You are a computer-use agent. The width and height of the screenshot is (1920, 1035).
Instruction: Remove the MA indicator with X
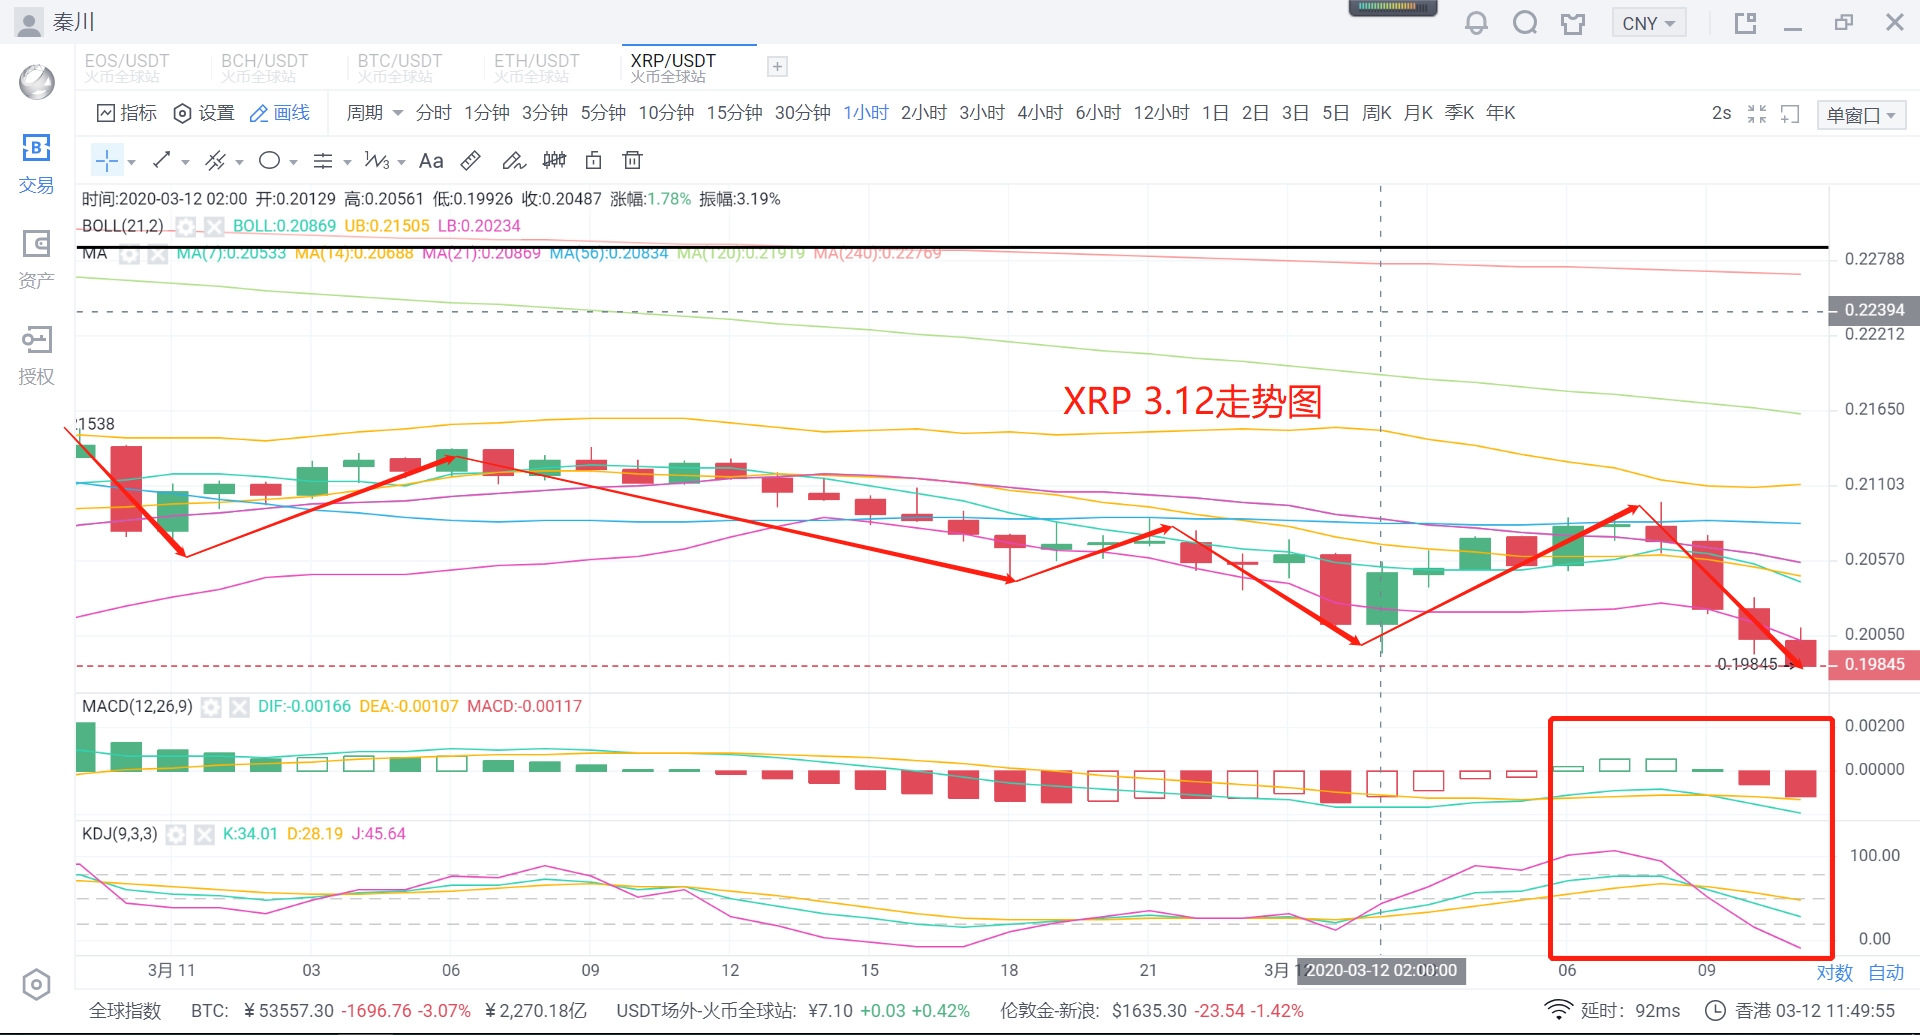157,254
